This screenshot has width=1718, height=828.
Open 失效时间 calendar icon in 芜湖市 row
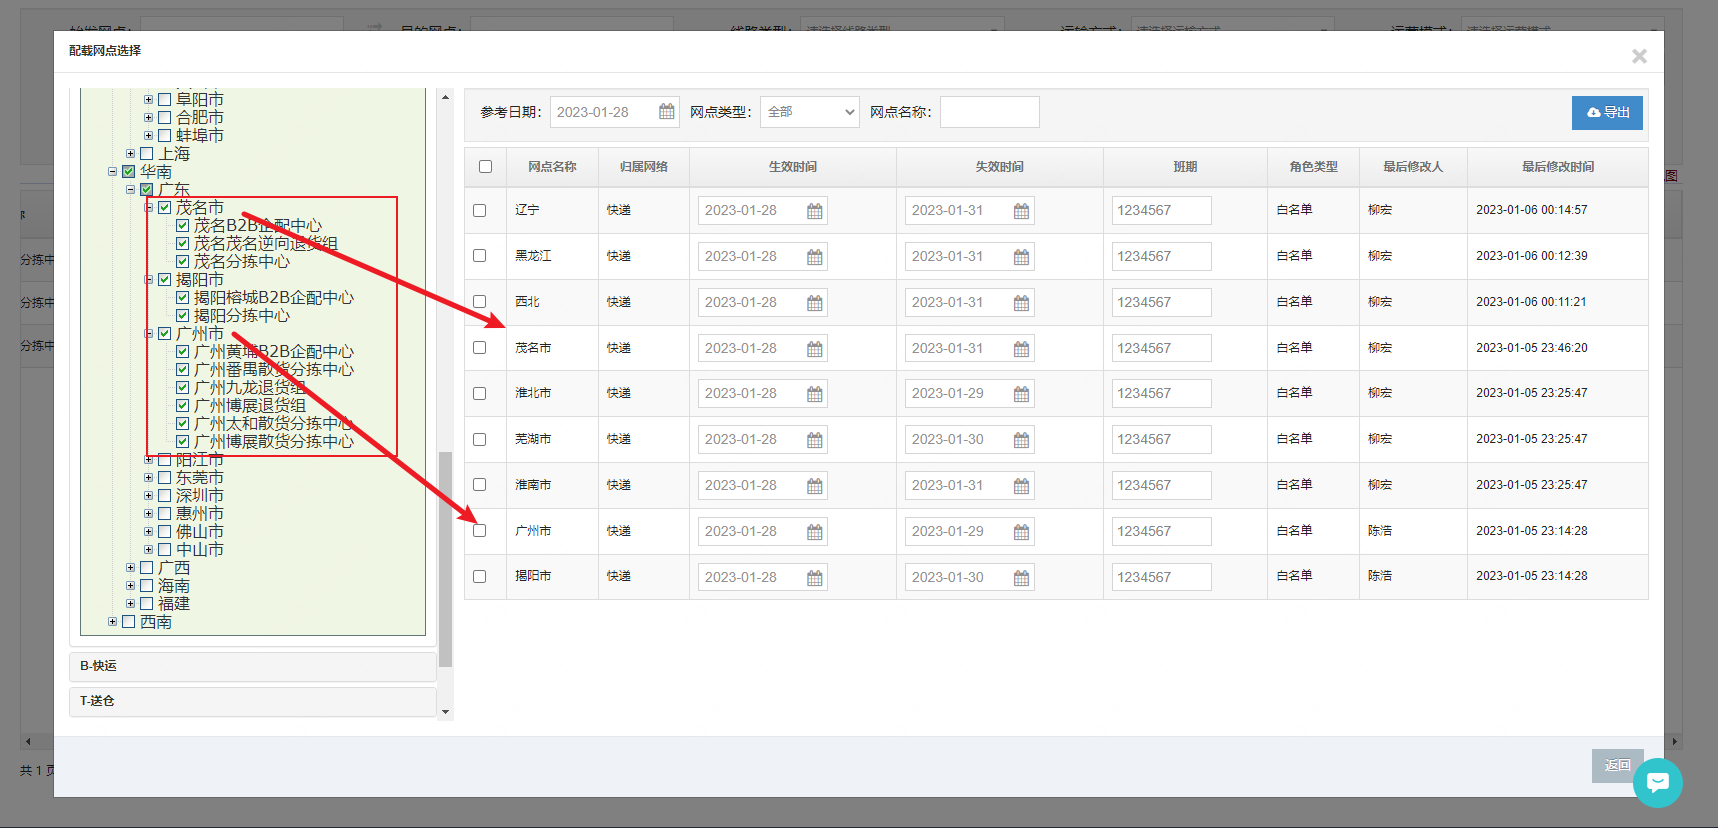coord(1021,440)
